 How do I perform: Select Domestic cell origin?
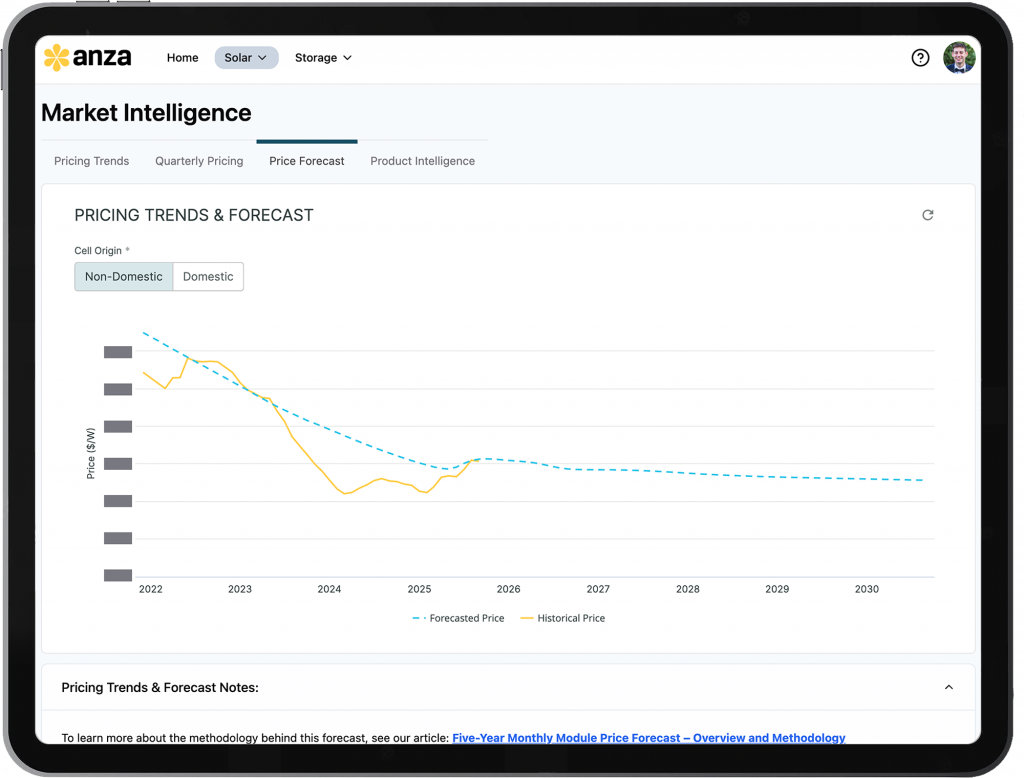click(208, 277)
